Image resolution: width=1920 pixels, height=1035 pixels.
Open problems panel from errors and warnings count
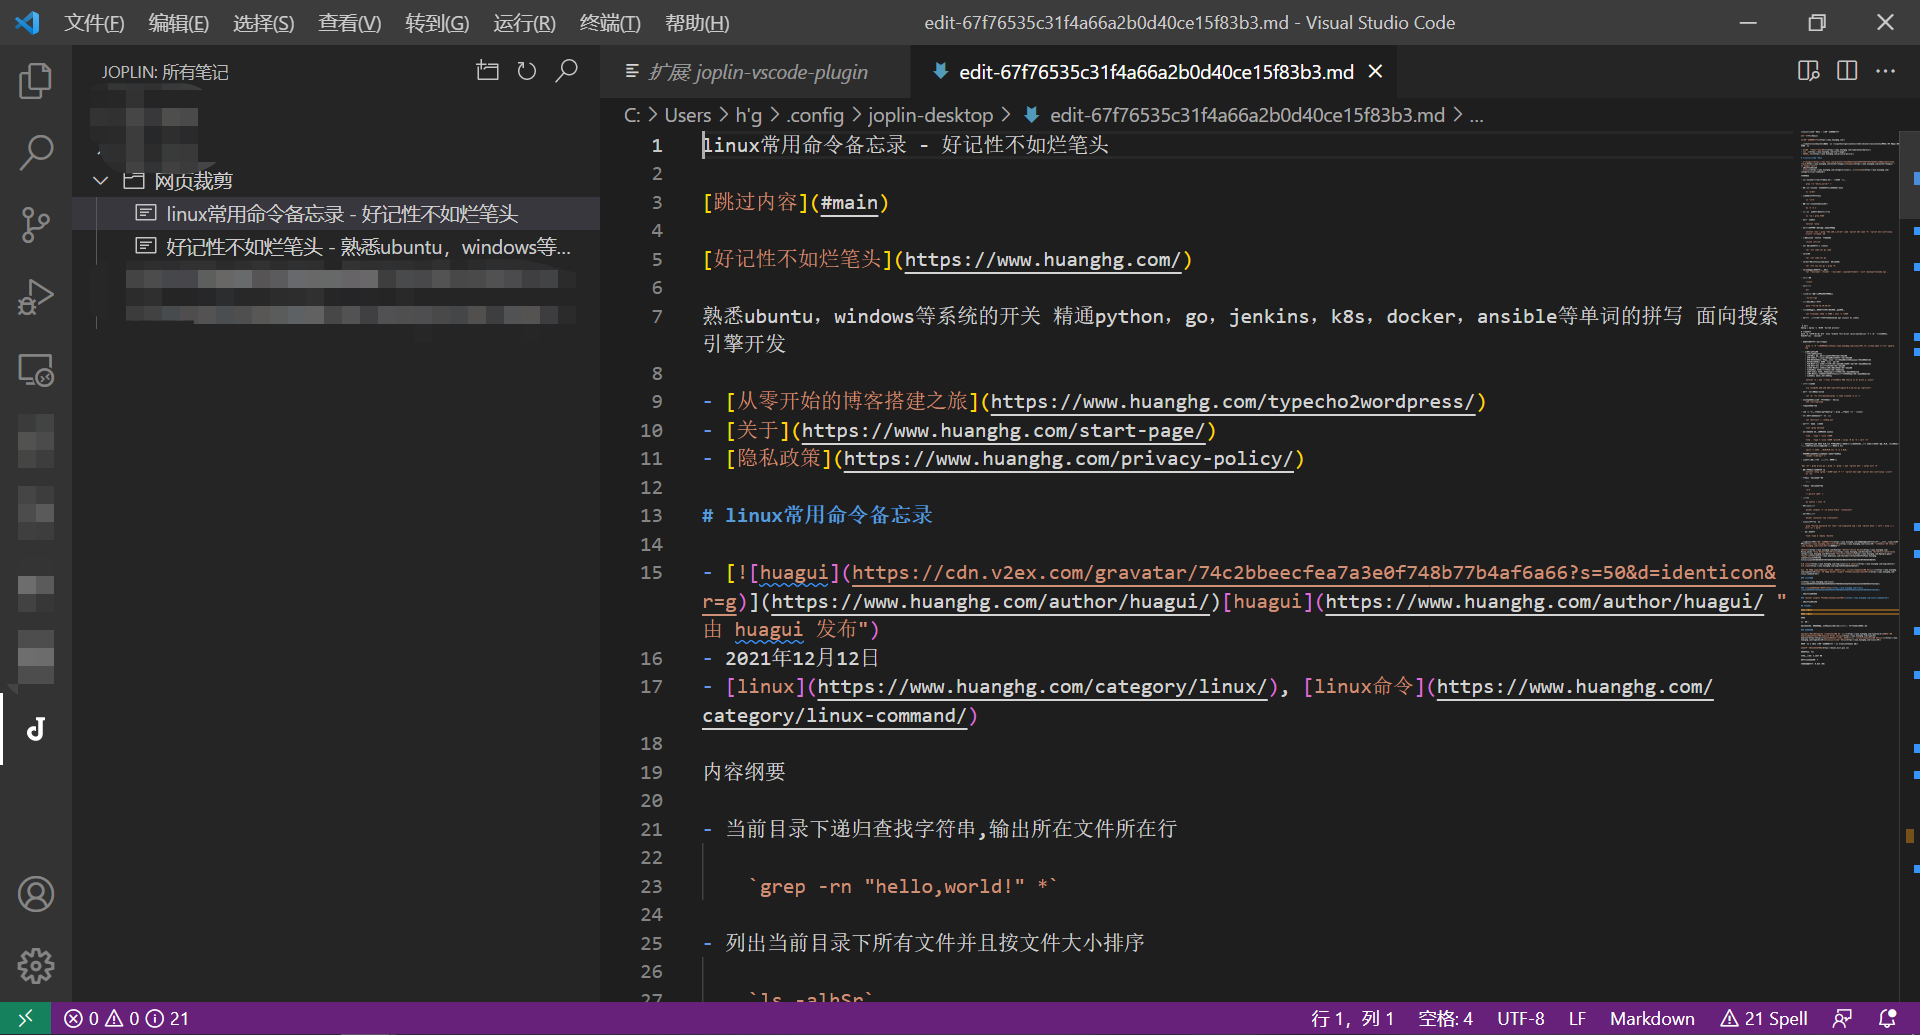click(x=126, y=1018)
